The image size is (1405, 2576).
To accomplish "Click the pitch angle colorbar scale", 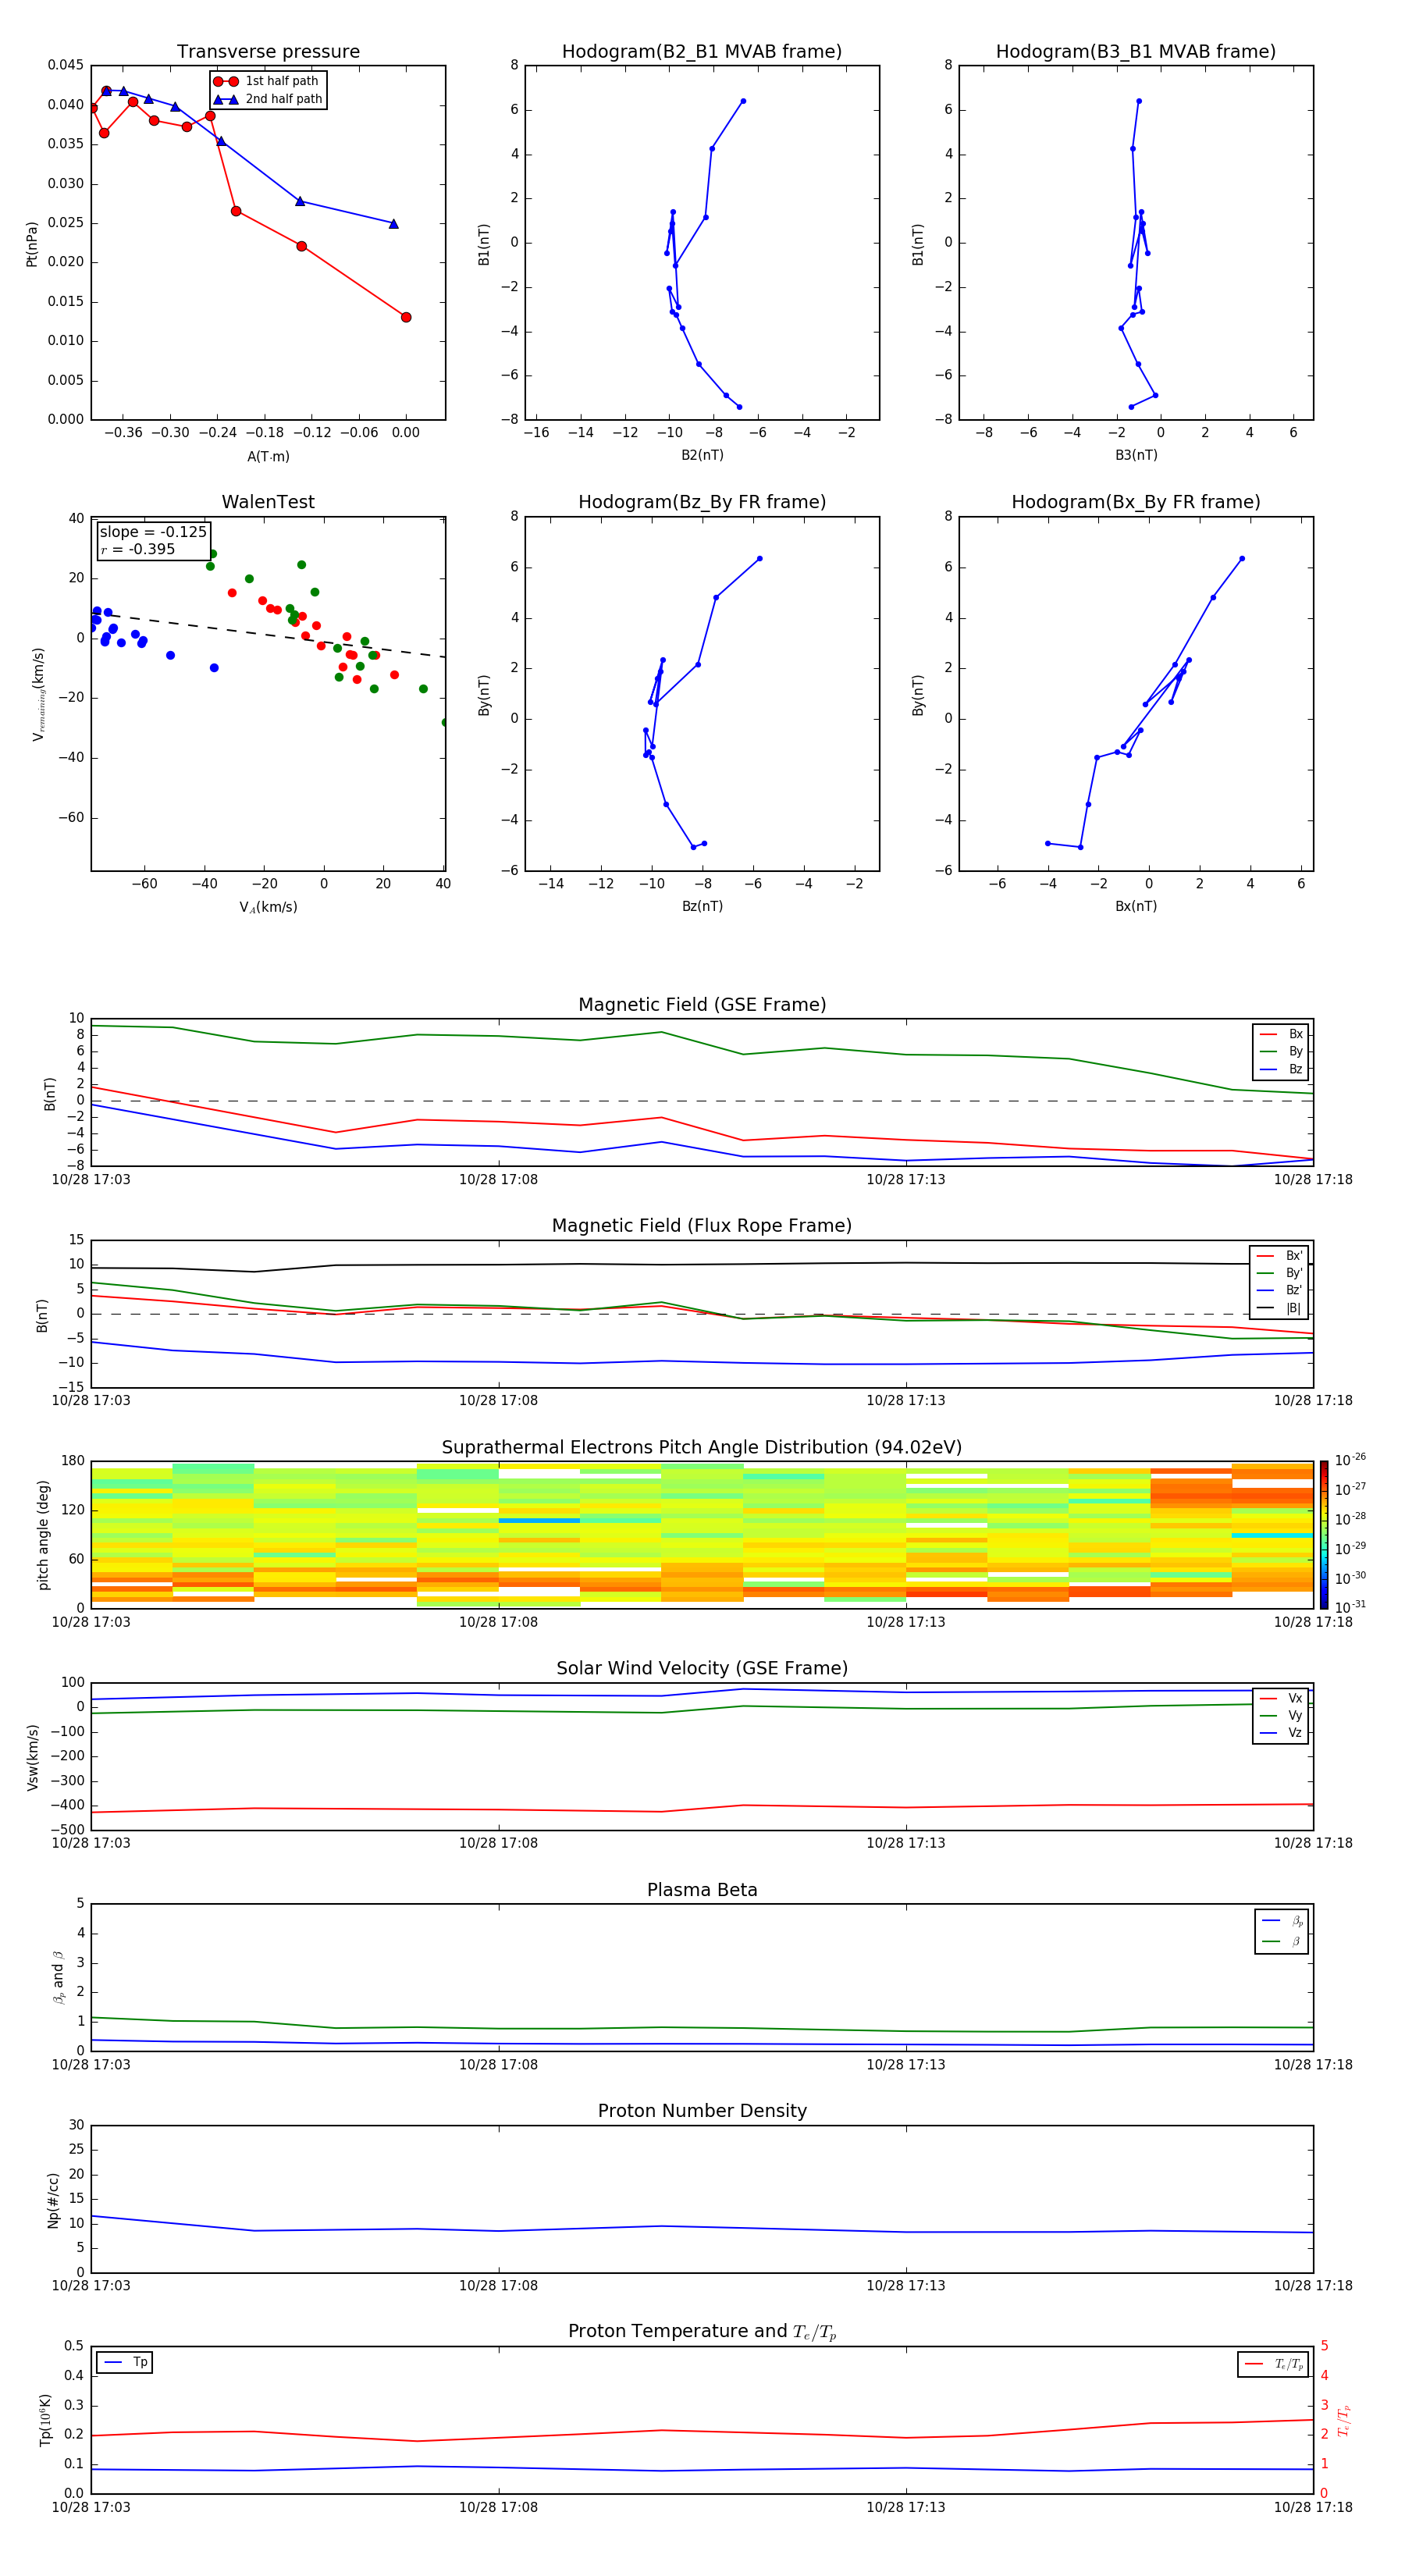I will point(1324,1535).
